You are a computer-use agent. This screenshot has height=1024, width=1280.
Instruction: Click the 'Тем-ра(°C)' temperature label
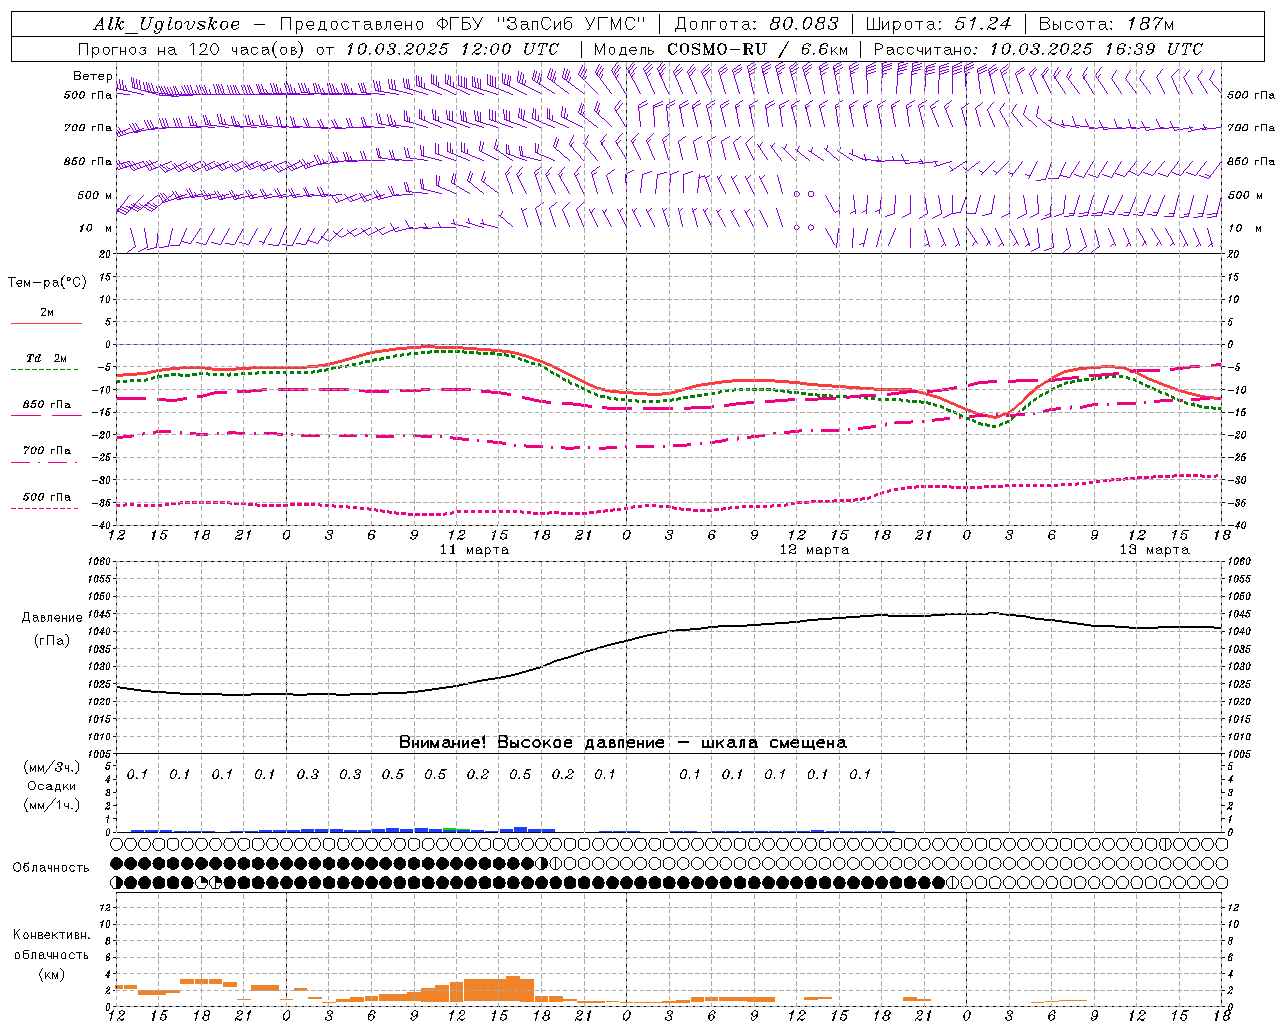click(47, 282)
